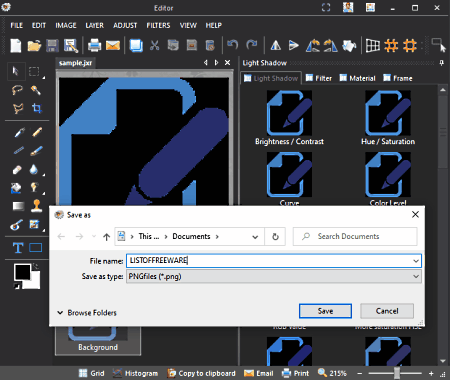This screenshot has height=380, width=450.
Task: Choose the Lasso selection tool
Action: 17,90
